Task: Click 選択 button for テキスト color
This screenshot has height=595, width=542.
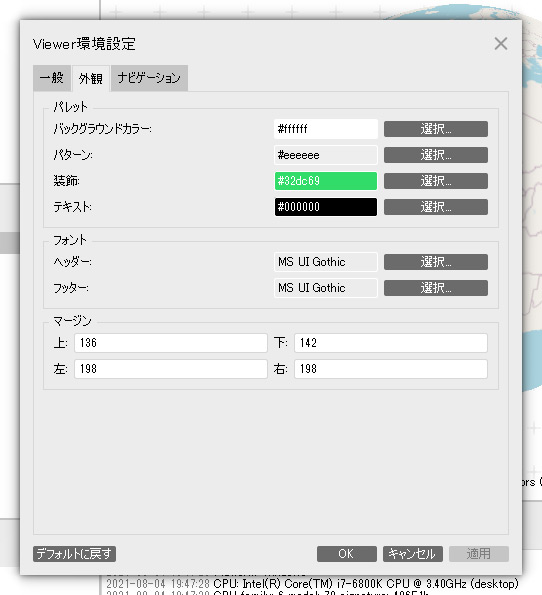Action: (436, 207)
